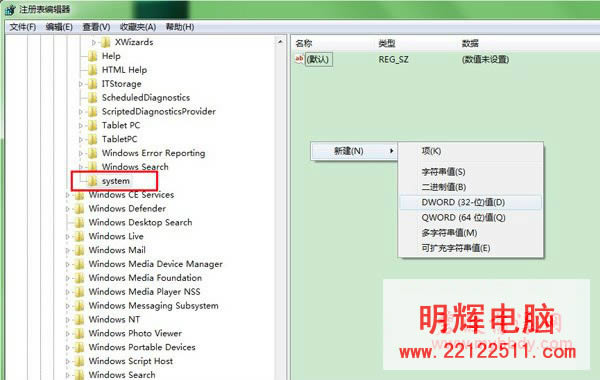Click the ab string value icon of (默认)
Image resolution: width=600 pixels, height=380 pixels.
coord(299,59)
